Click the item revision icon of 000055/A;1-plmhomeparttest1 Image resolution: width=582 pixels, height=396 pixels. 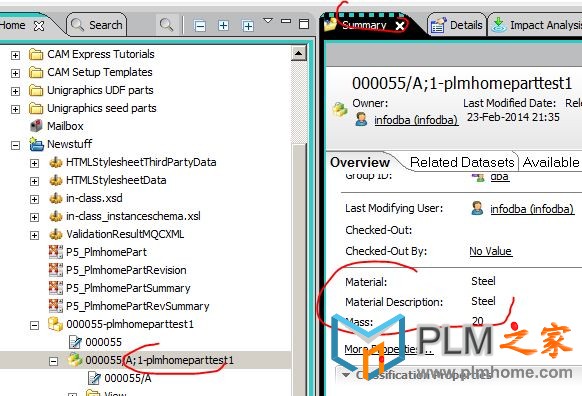coord(75,360)
